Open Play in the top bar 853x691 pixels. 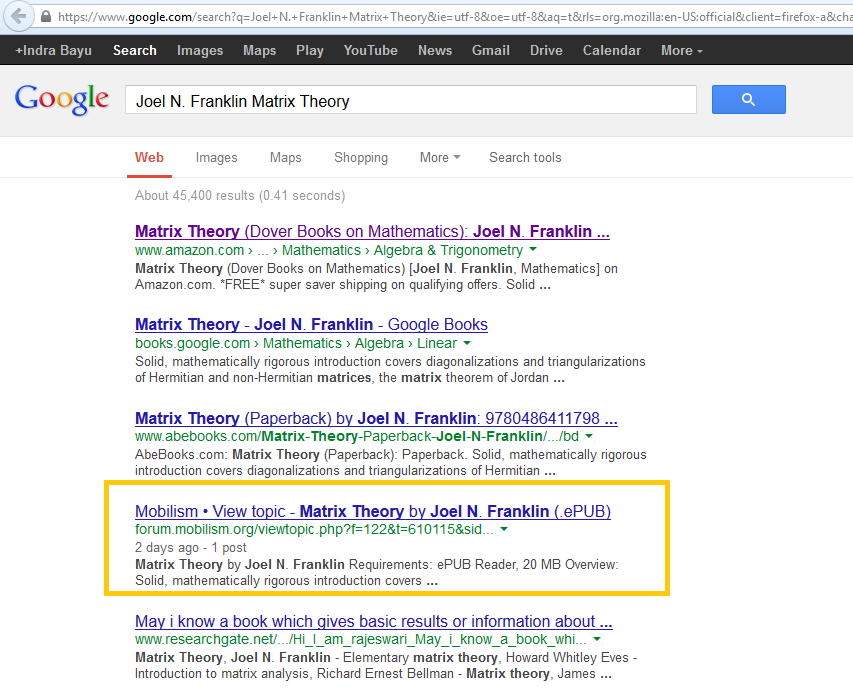click(x=310, y=51)
